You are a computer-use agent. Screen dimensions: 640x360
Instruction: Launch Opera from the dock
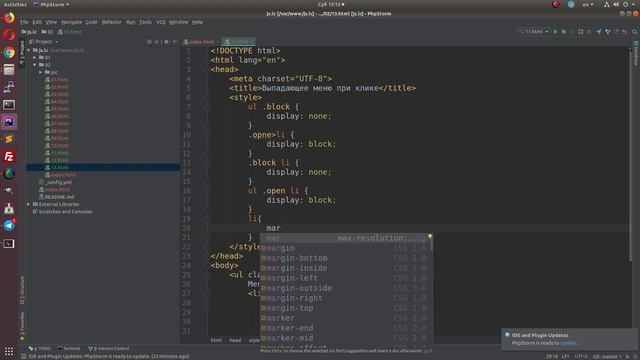tap(9, 35)
